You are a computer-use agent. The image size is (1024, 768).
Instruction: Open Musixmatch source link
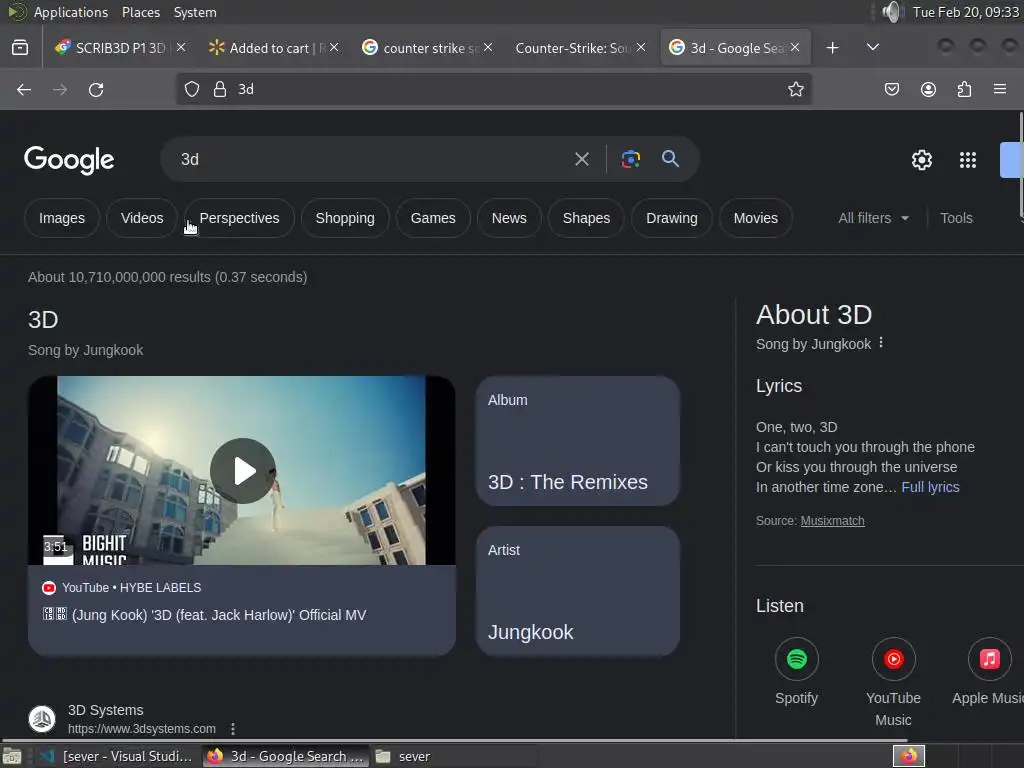click(x=832, y=521)
